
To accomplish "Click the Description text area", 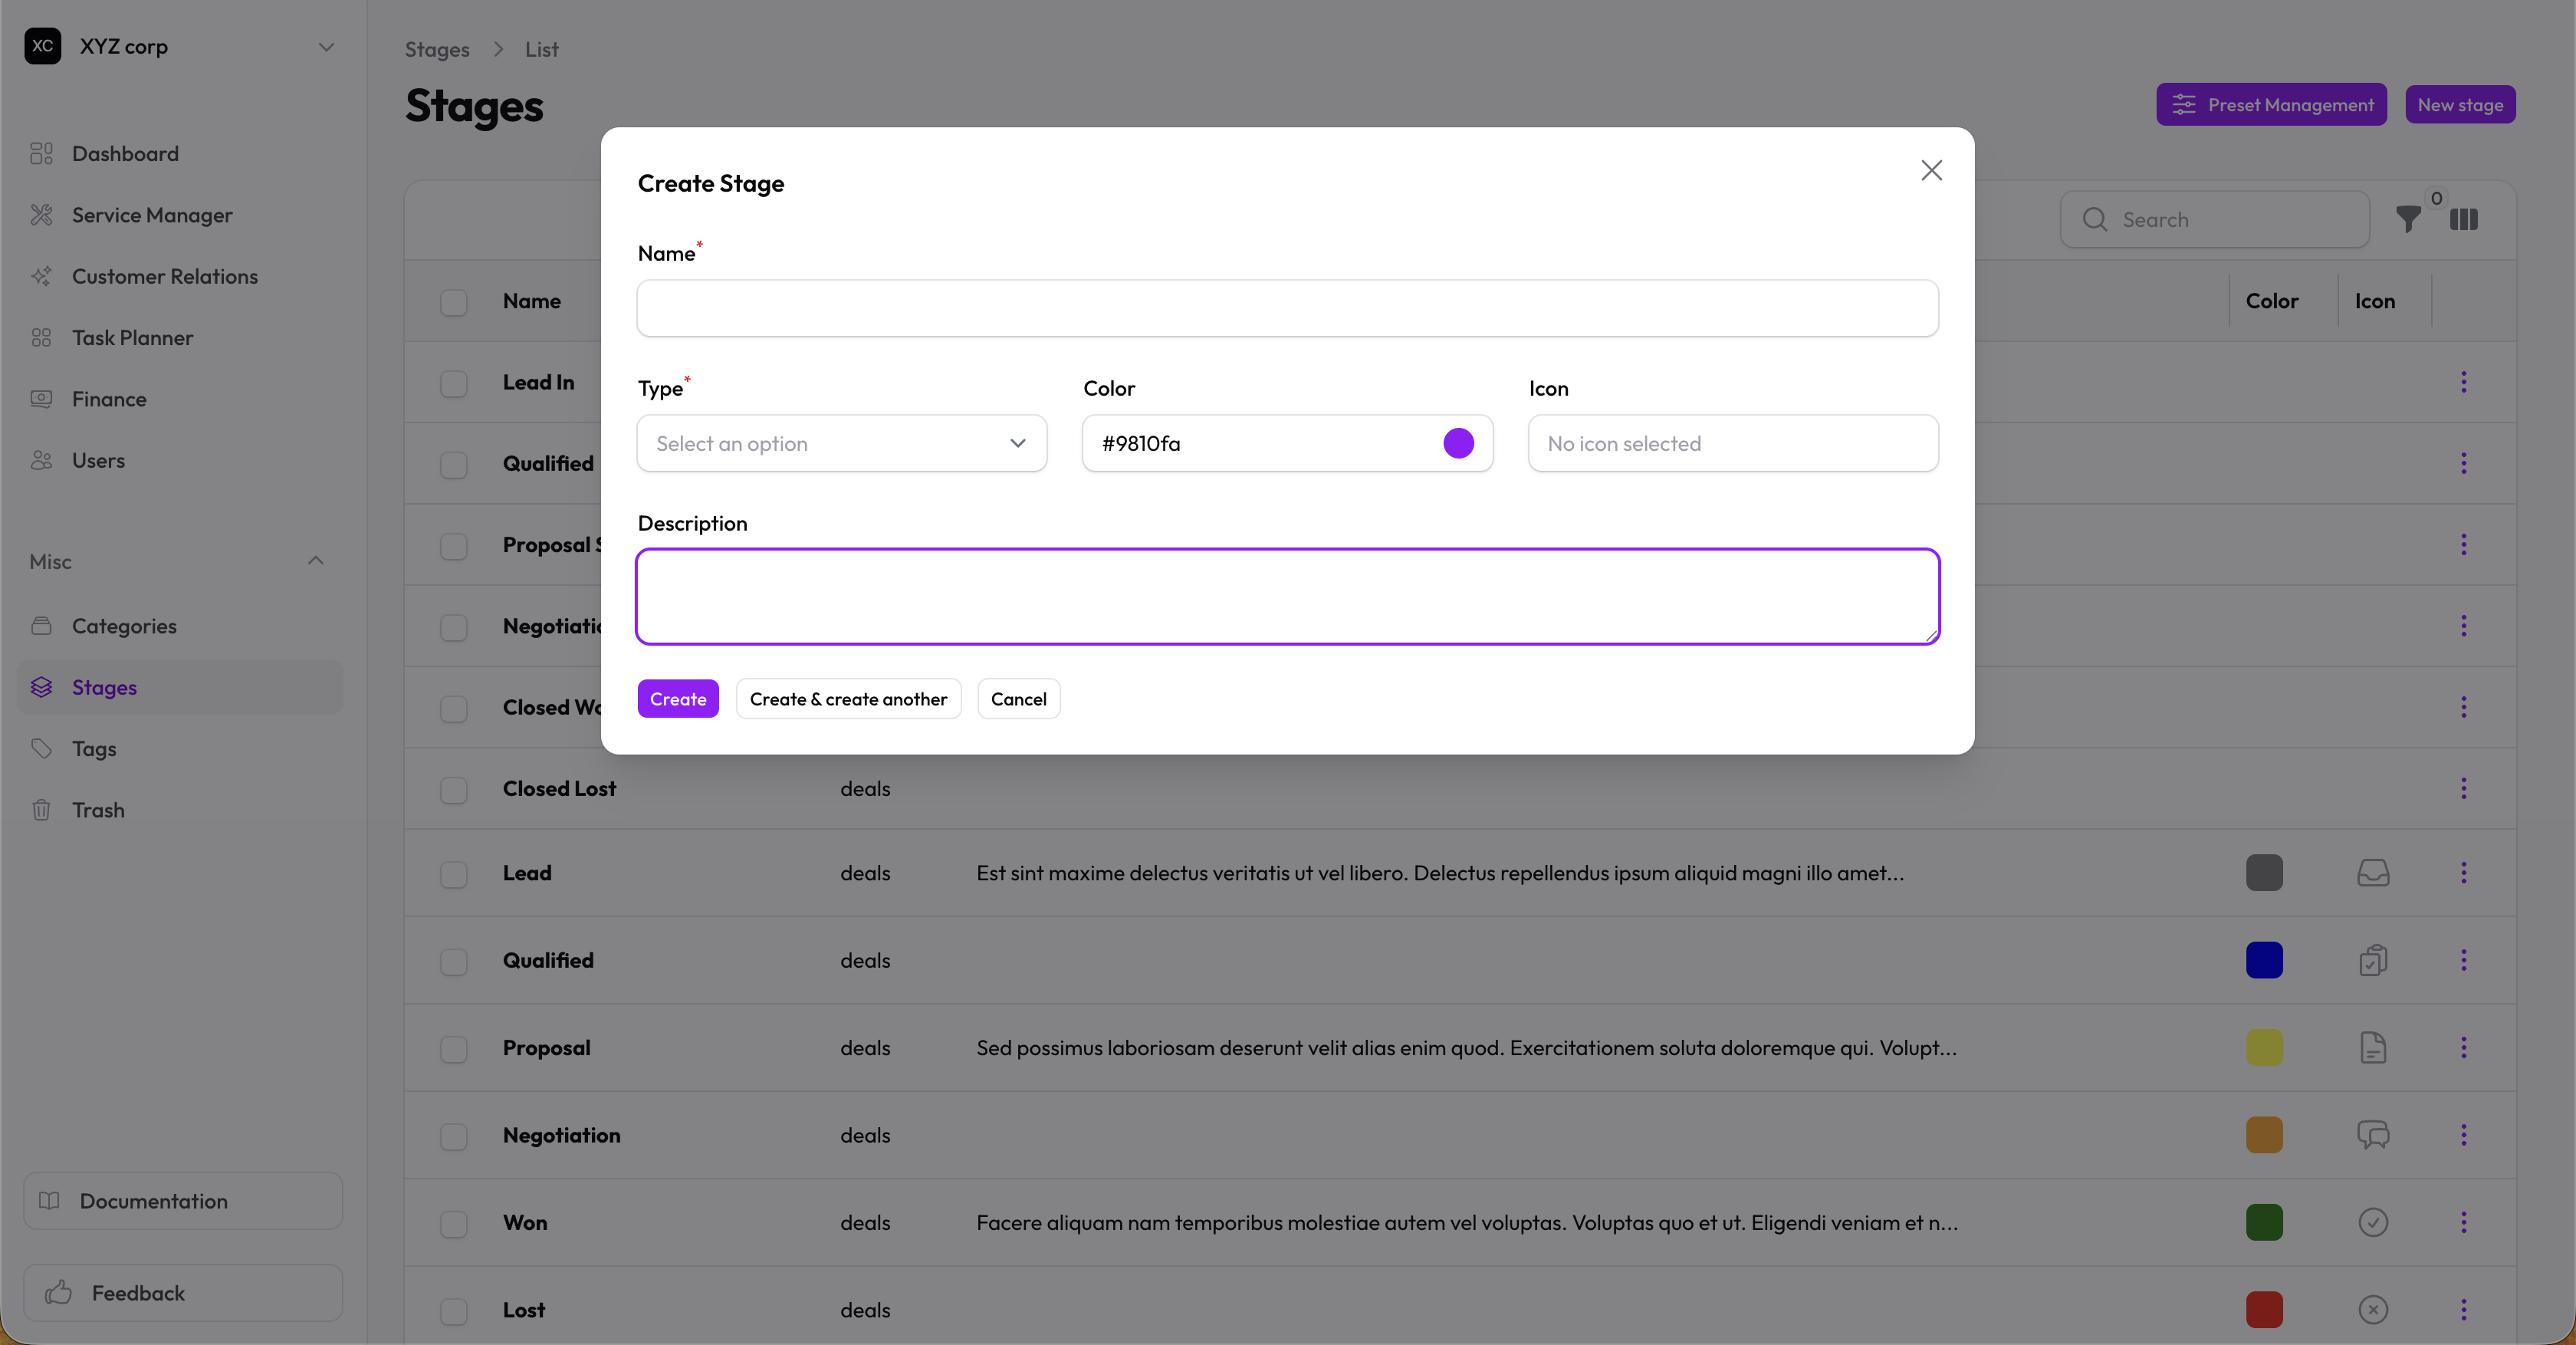I will tap(1287, 596).
